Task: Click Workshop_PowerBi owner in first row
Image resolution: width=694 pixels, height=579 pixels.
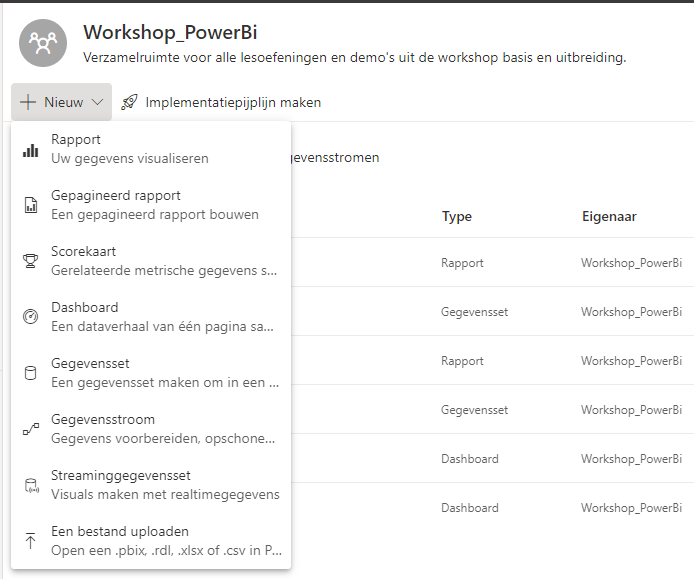Action: 631,263
